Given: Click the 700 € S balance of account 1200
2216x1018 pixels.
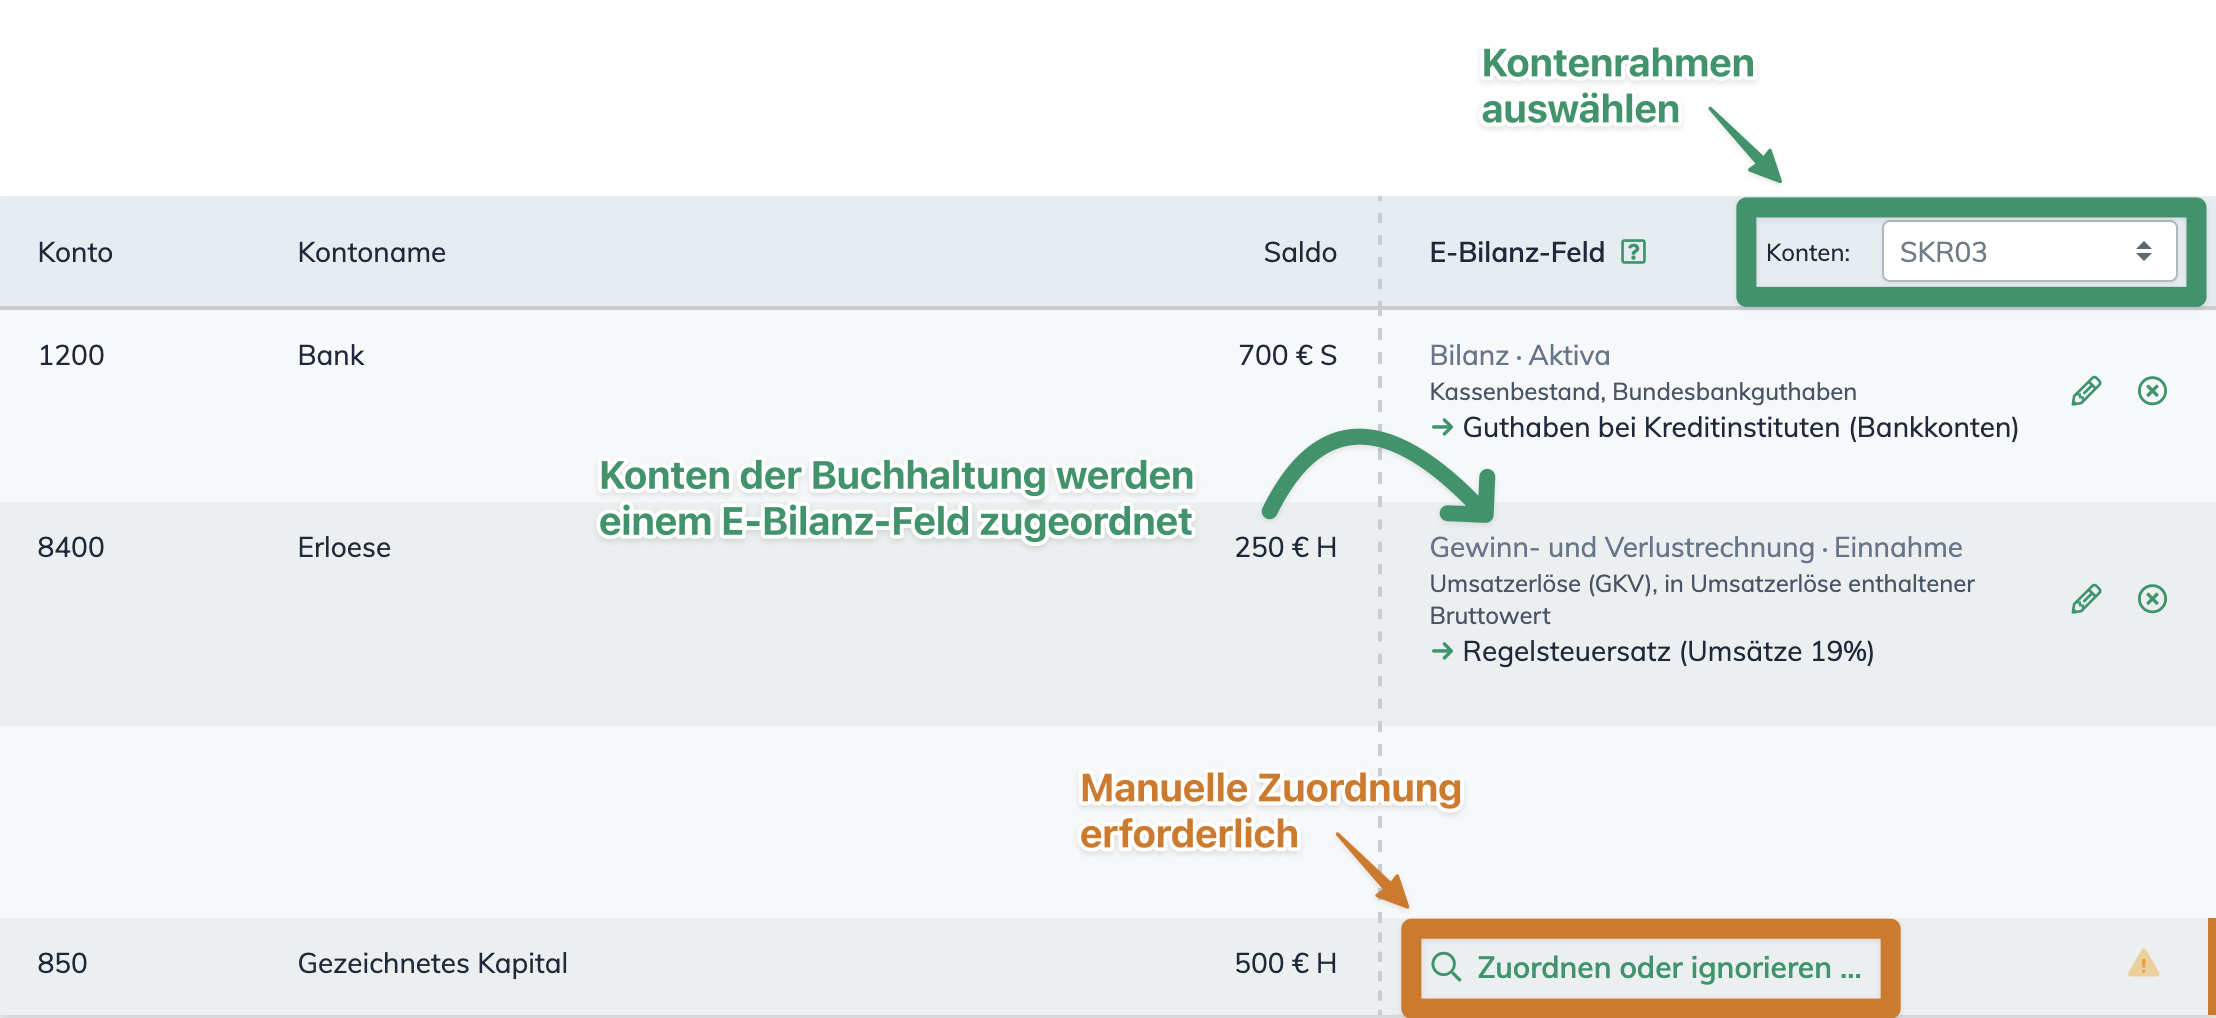Looking at the screenshot, I should click(x=1287, y=355).
